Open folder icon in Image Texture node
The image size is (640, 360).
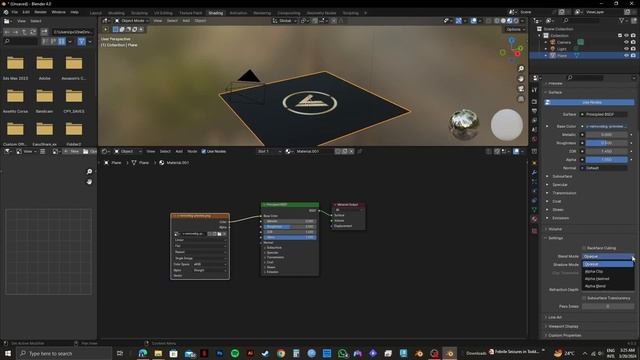(219, 234)
